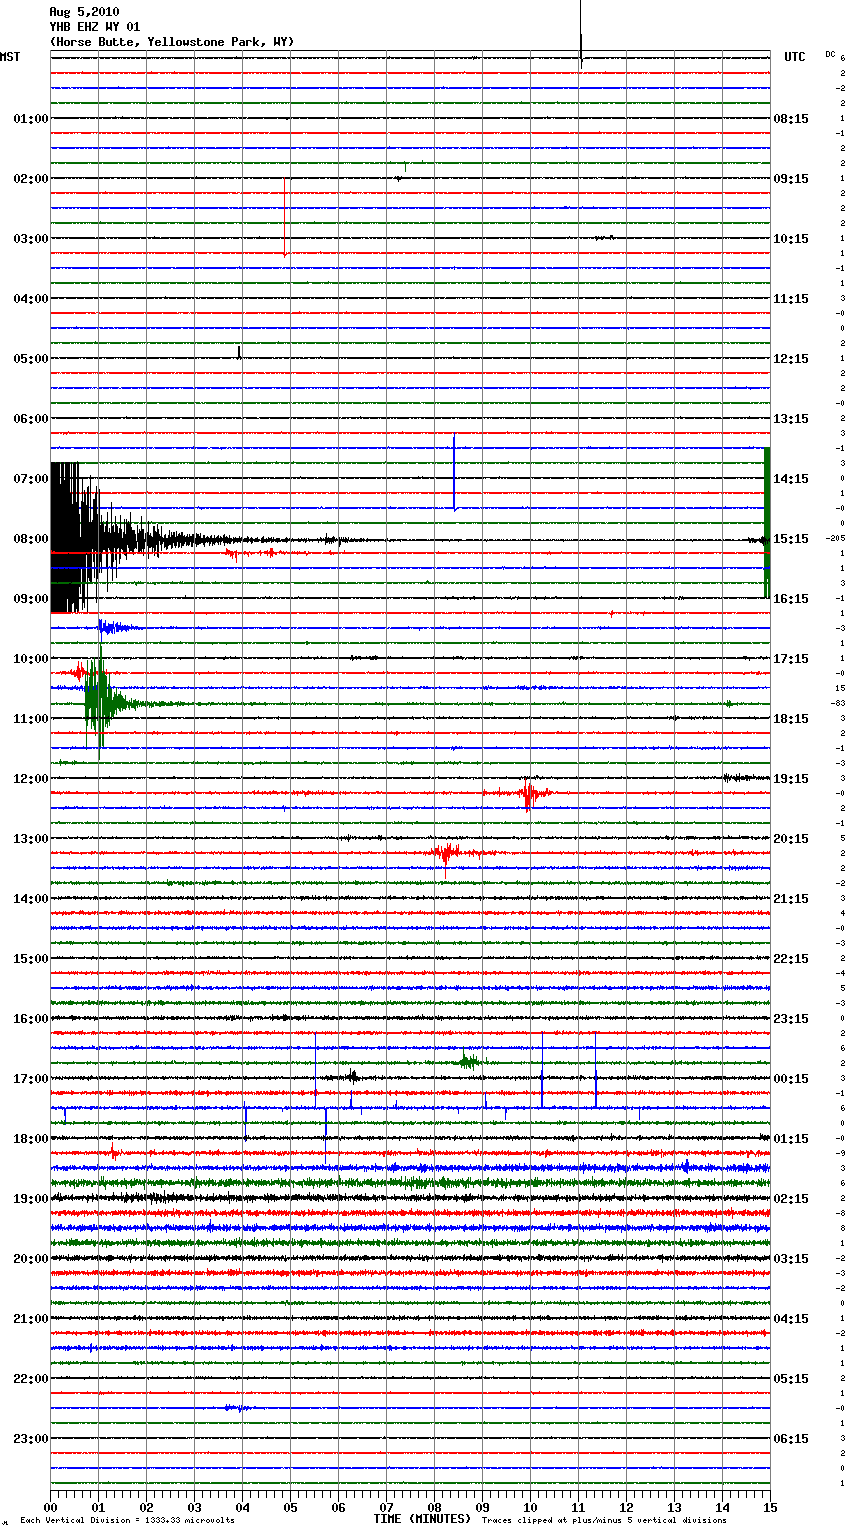Screen dimensions: 850x1534
Task: Click the UTC time label "04:15"
Action: coord(791,1319)
